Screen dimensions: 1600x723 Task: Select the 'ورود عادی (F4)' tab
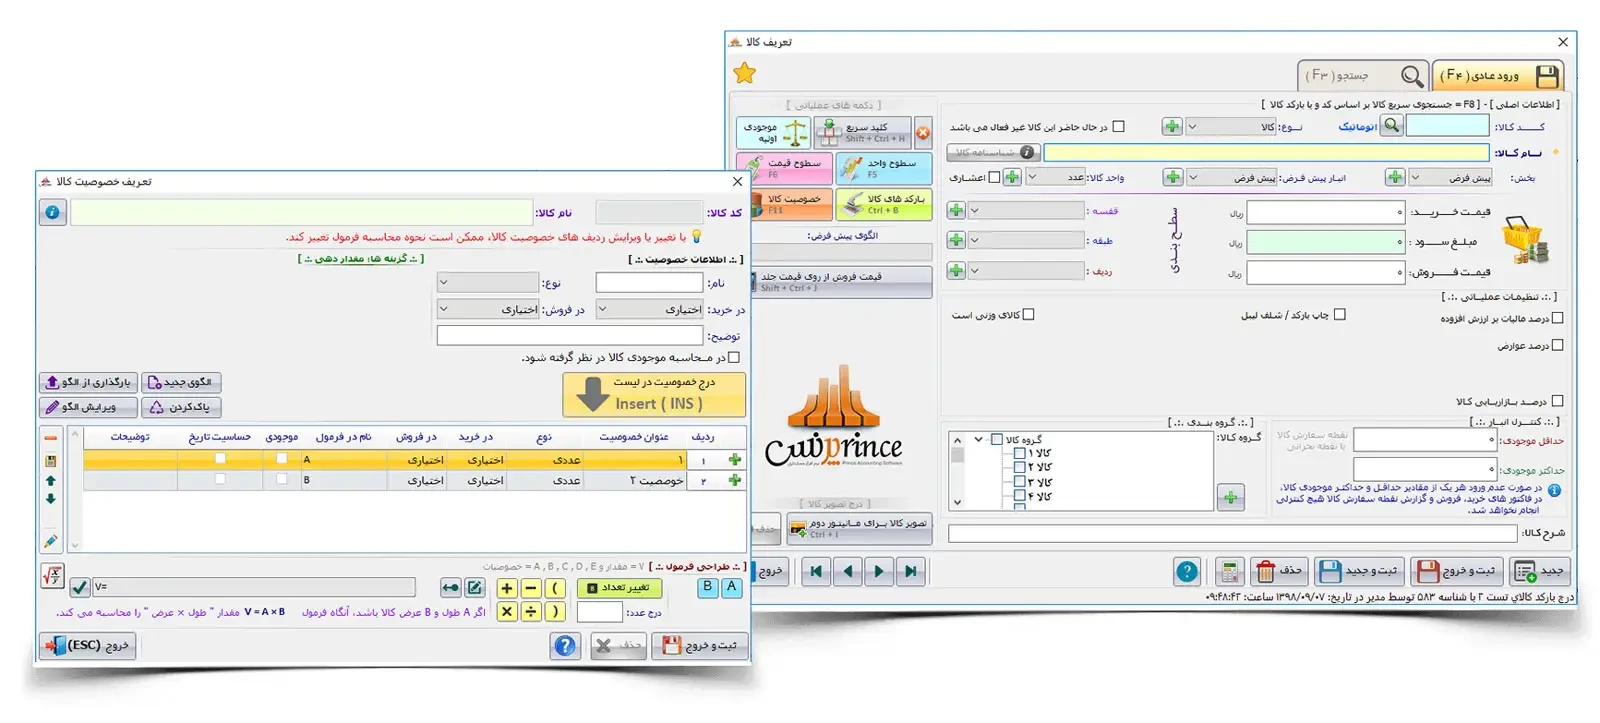coord(1497,76)
